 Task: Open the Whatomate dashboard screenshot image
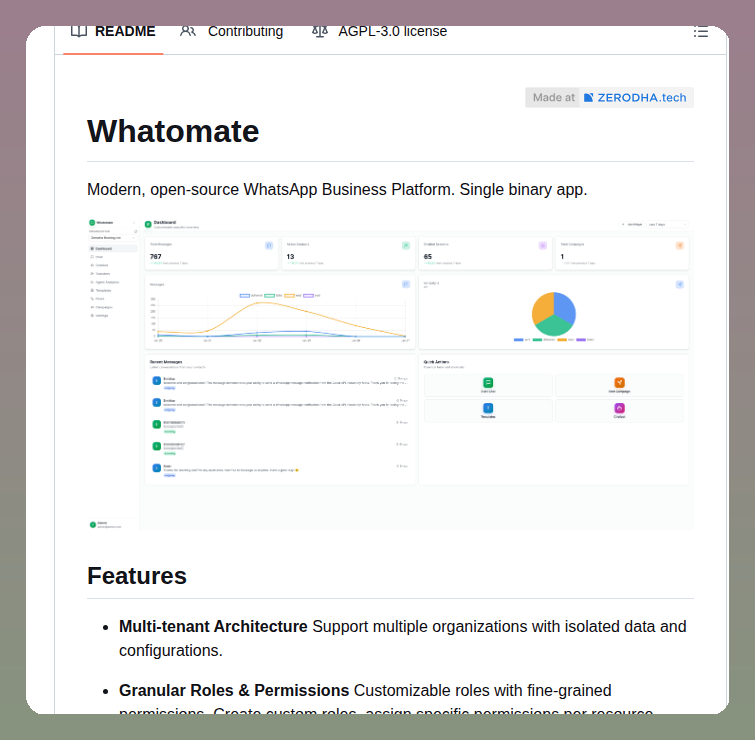(x=390, y=374)
